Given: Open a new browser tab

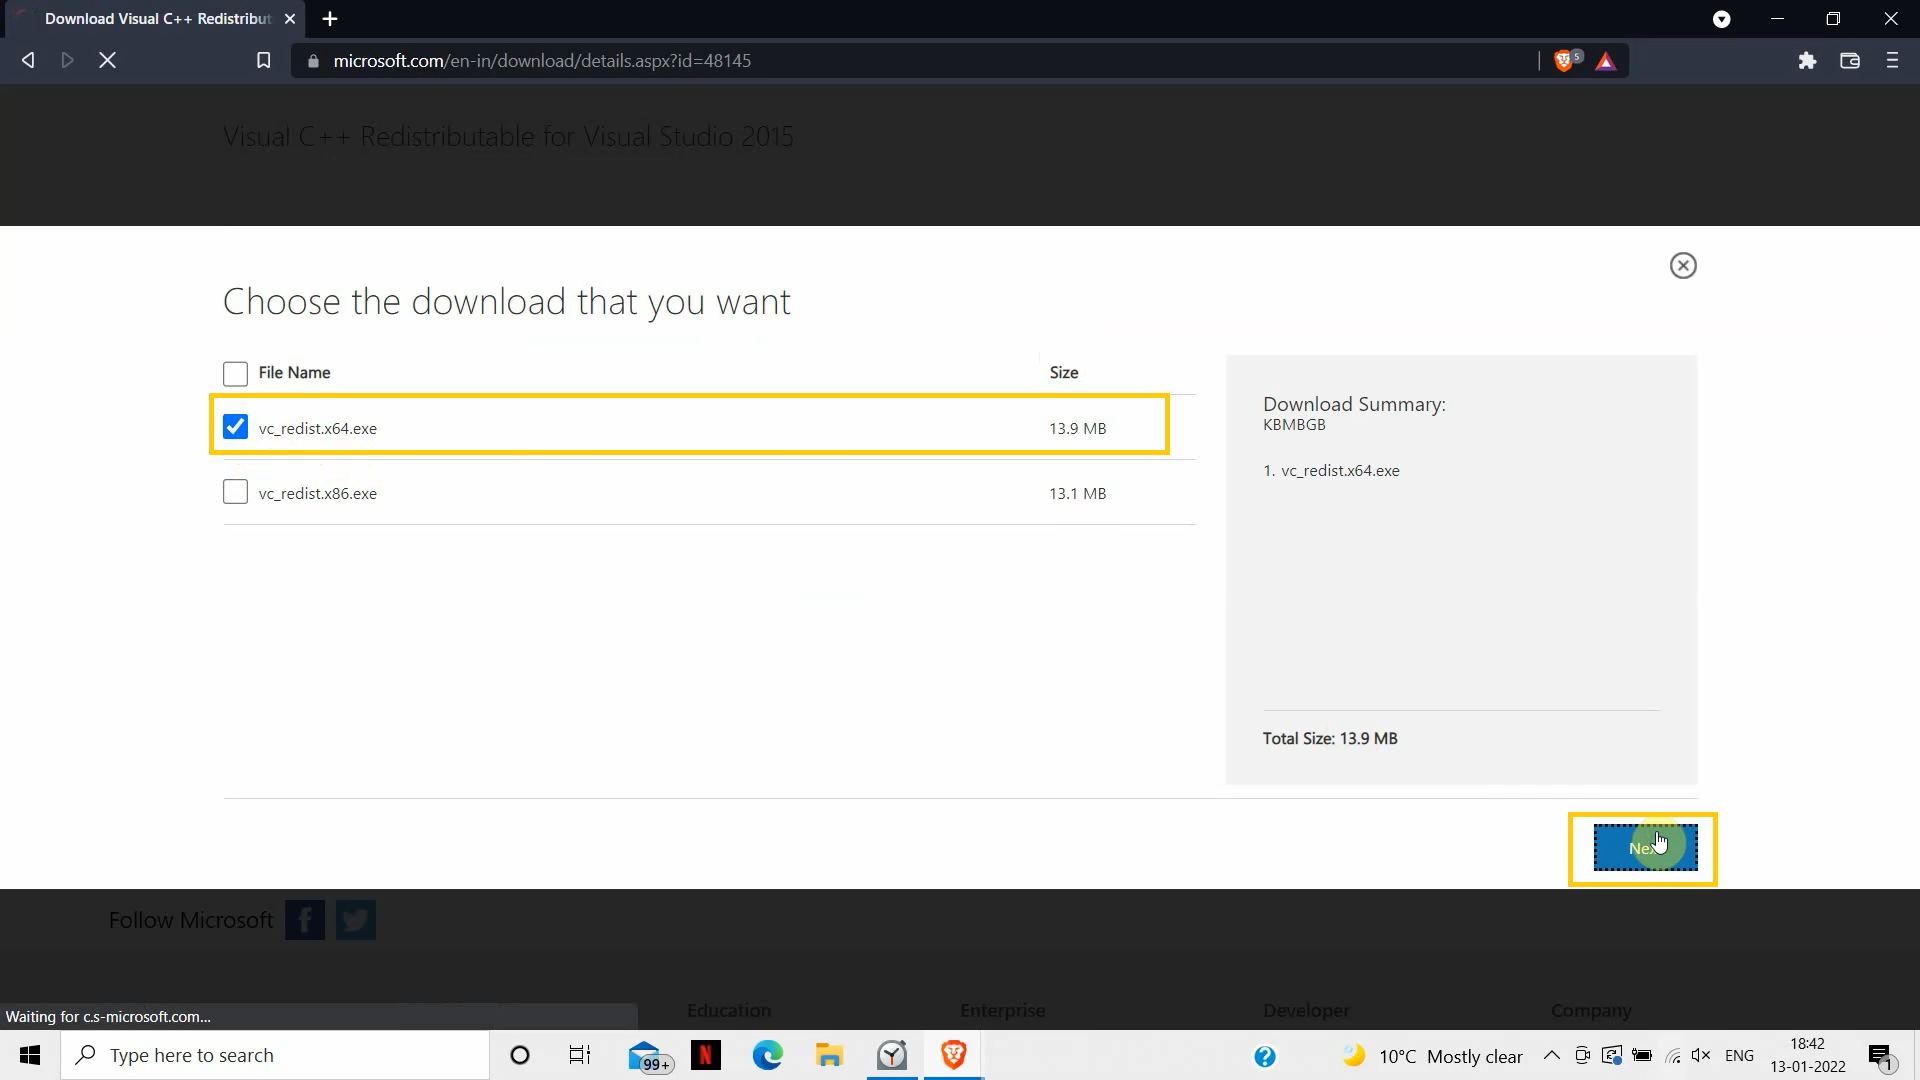Looking at the screenshot, I should 330,19.
